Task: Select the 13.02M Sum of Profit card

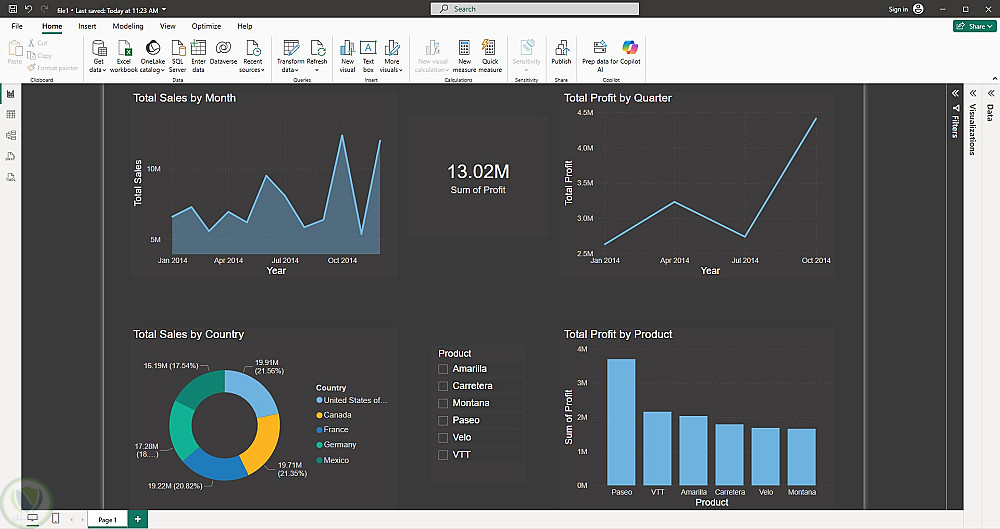Action: [x=478, y=177]
